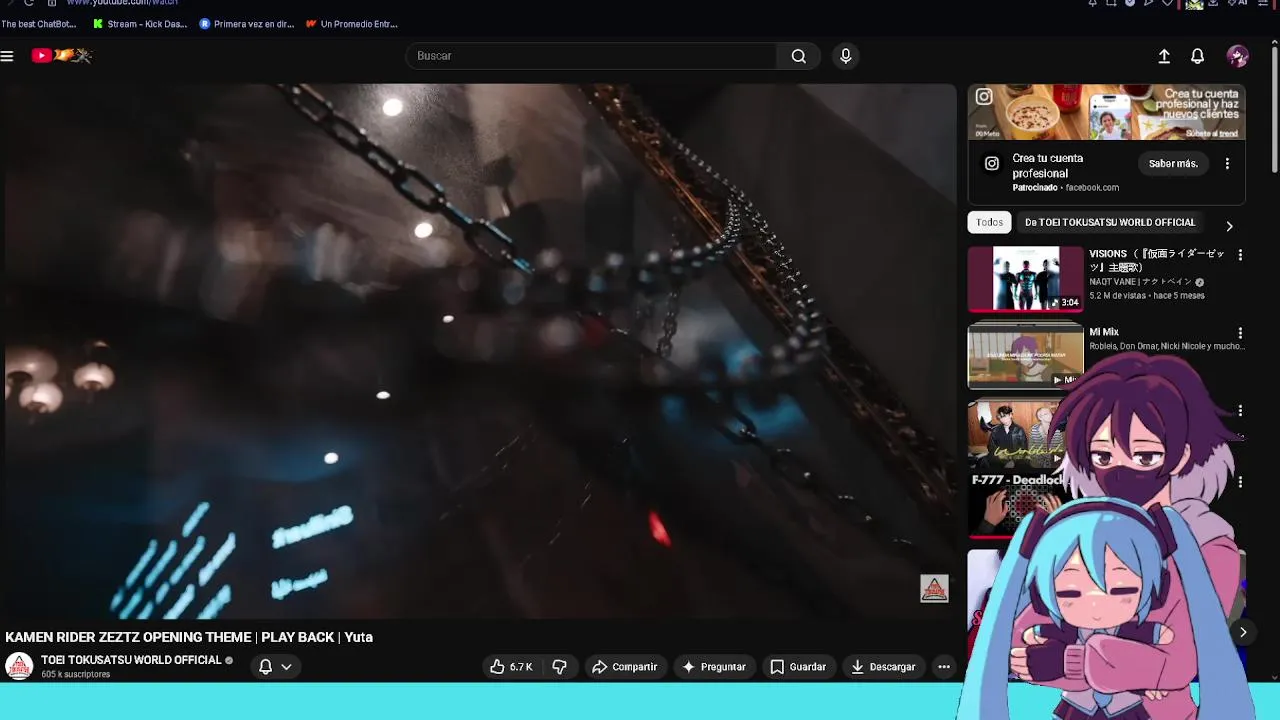This screenshot has width=1280, height=720.
Task: Open the channel notification bell dropdown
Action: point(275,667)
